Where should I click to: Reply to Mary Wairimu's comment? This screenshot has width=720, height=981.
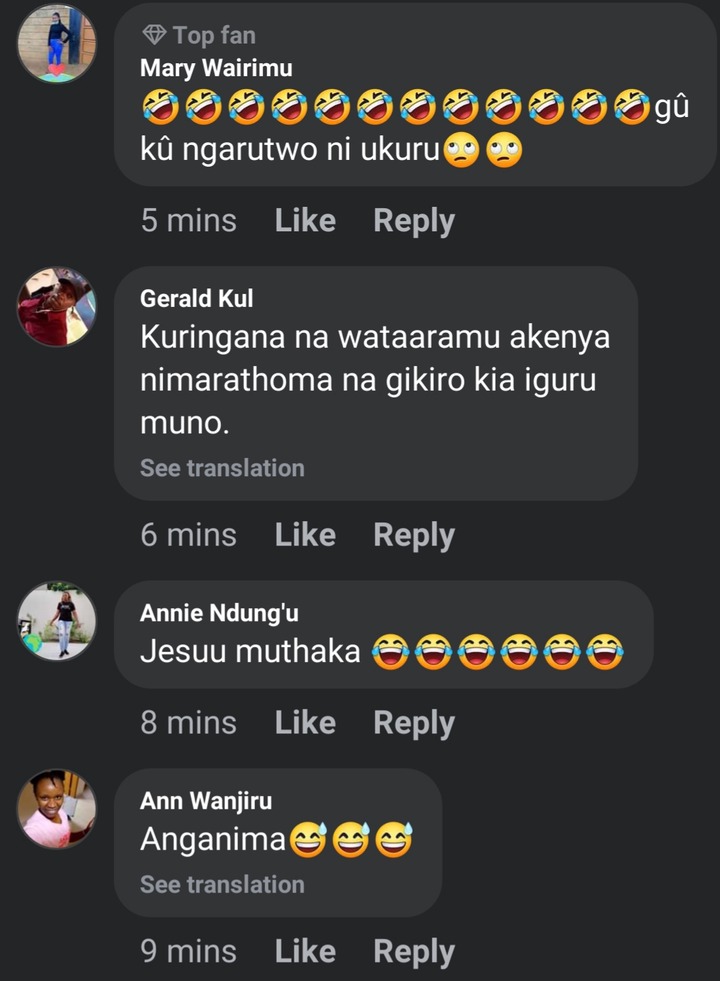[414, 221]
